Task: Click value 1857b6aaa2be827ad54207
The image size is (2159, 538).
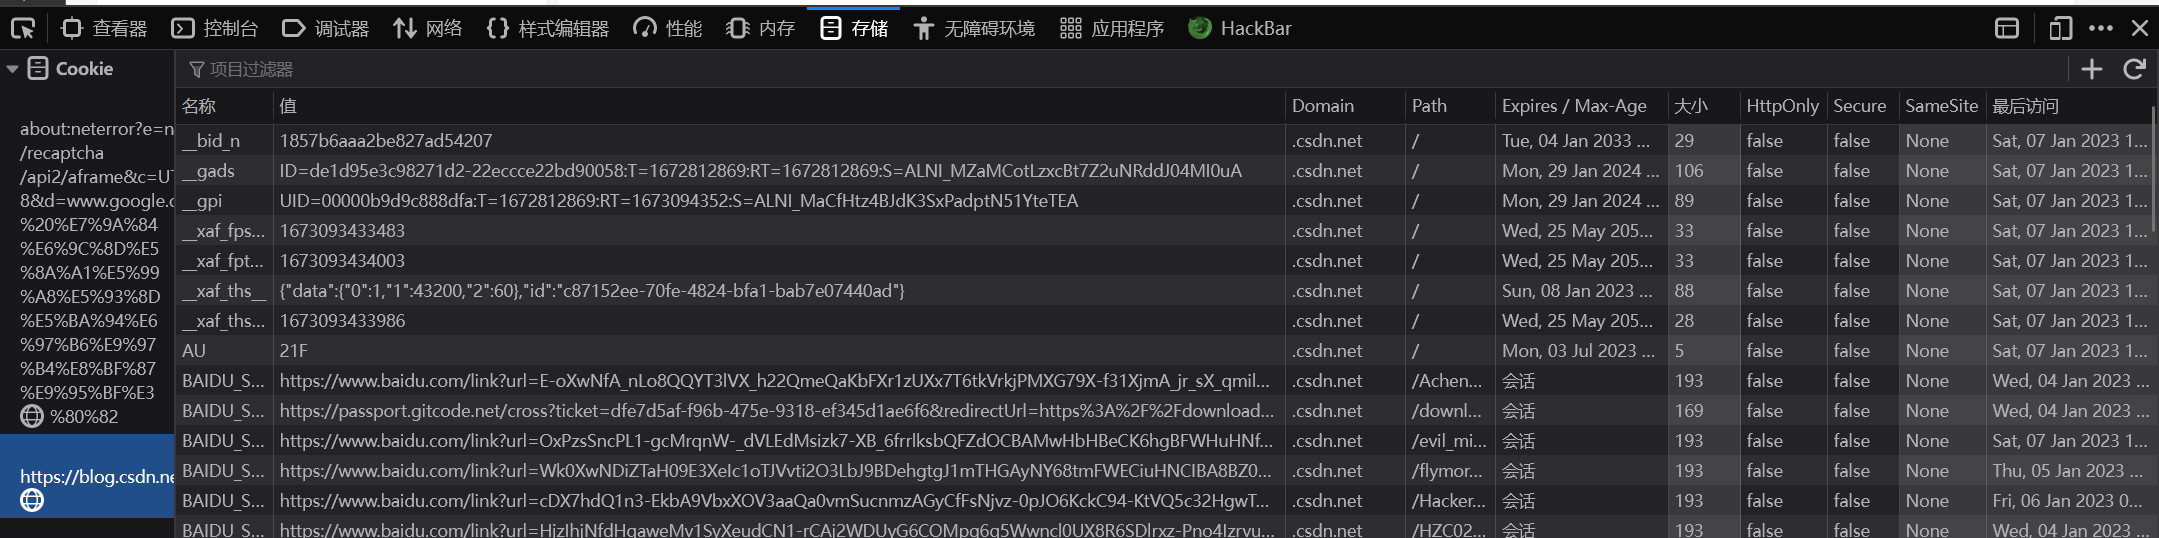Action: click(386, 141)
